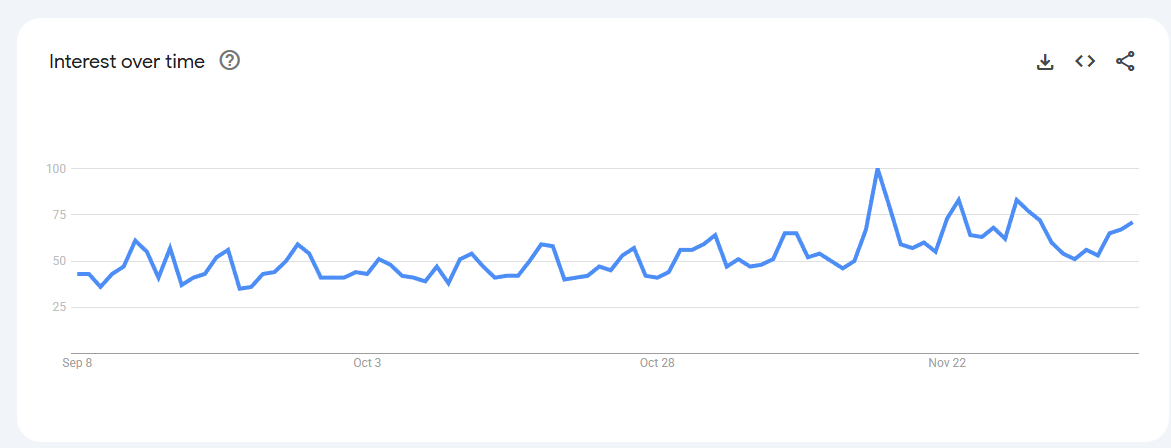This screenshot has height=448, width=1171.
Task: Download the interest over time data
Action: point(1045,62)
